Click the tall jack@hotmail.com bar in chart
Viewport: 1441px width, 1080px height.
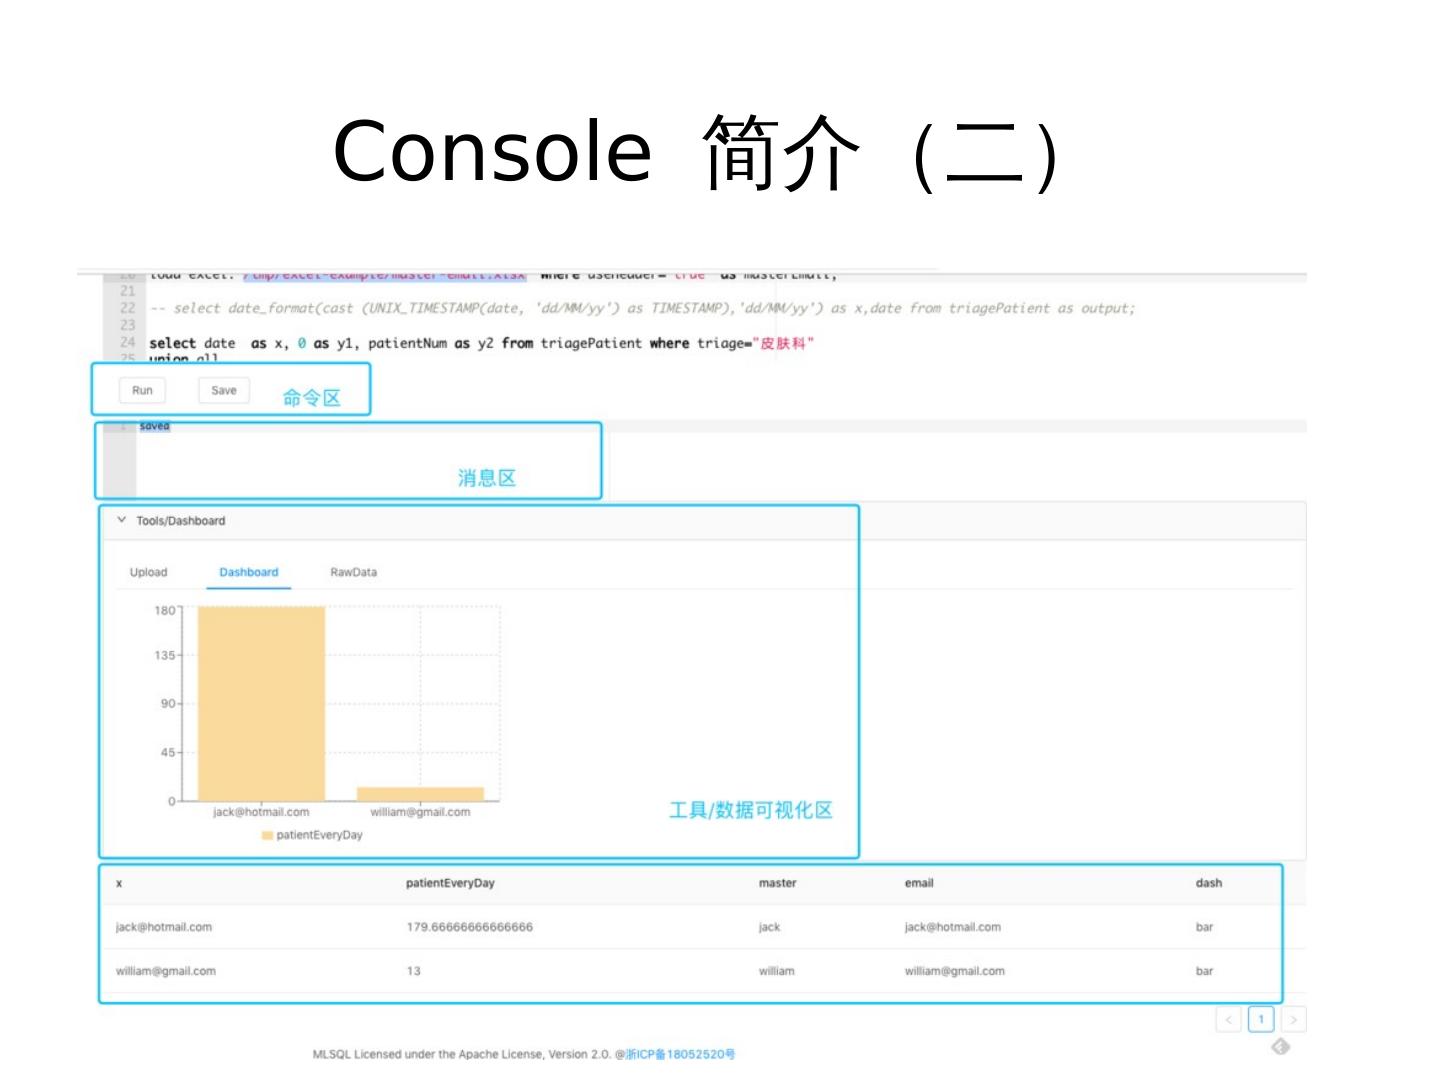coord(261,703)
